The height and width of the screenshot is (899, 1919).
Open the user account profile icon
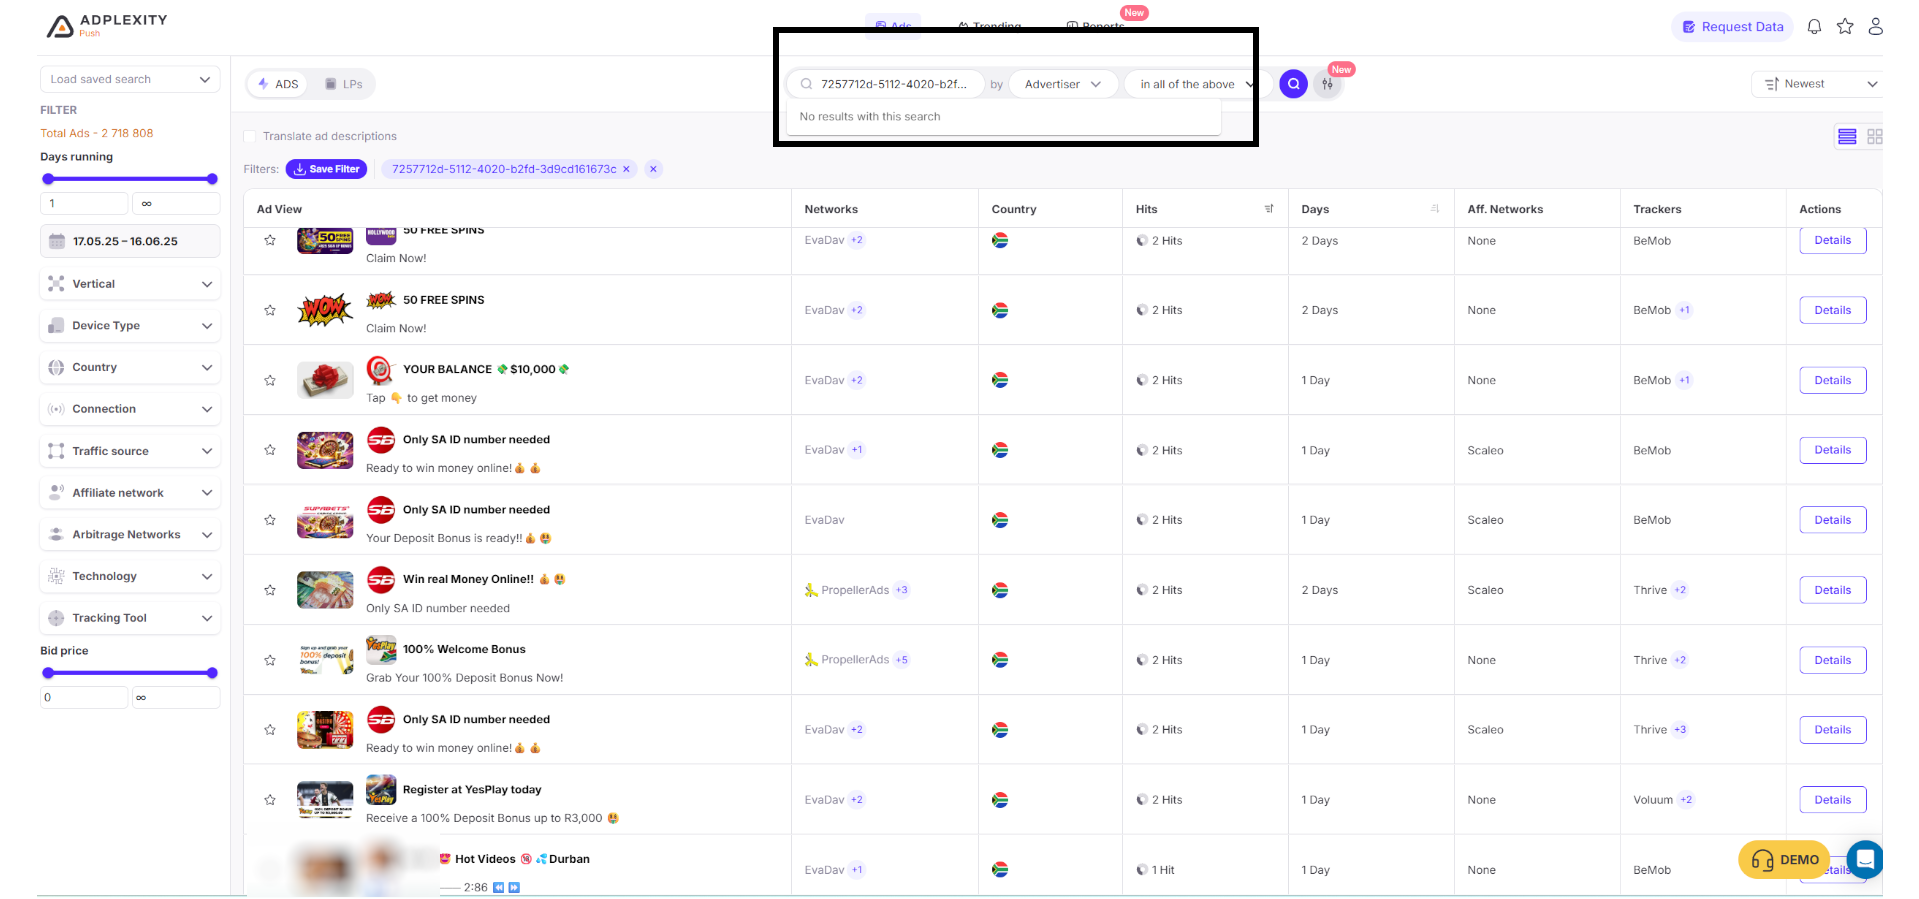1876,27
